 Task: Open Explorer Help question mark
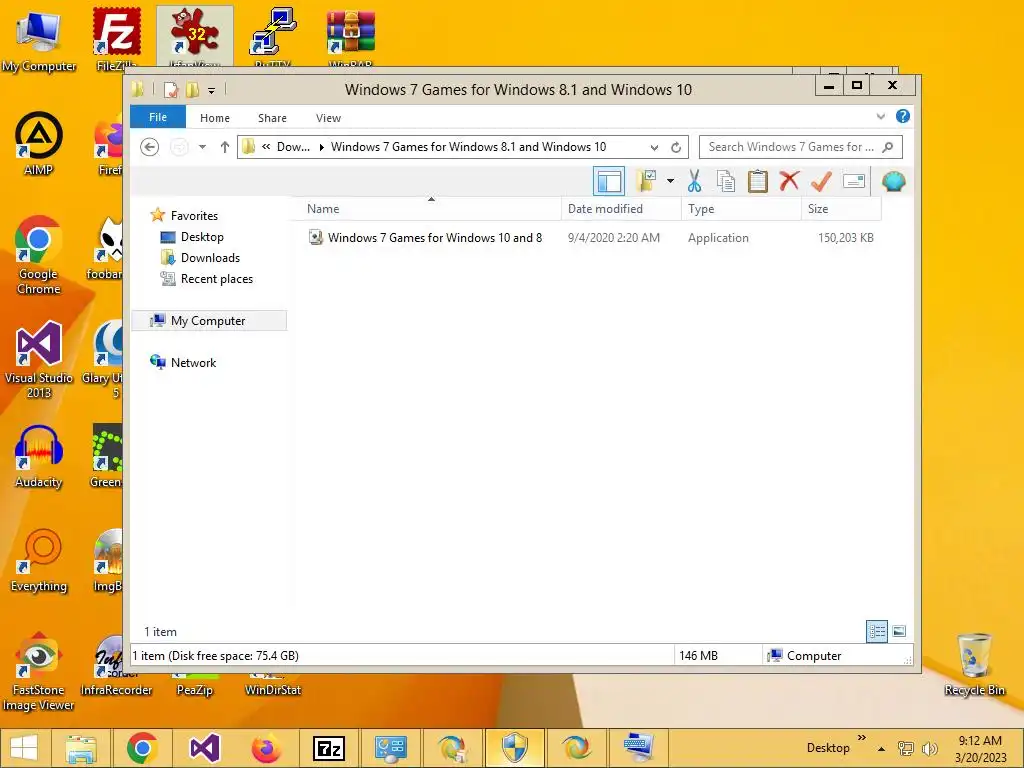pos(903,116)
